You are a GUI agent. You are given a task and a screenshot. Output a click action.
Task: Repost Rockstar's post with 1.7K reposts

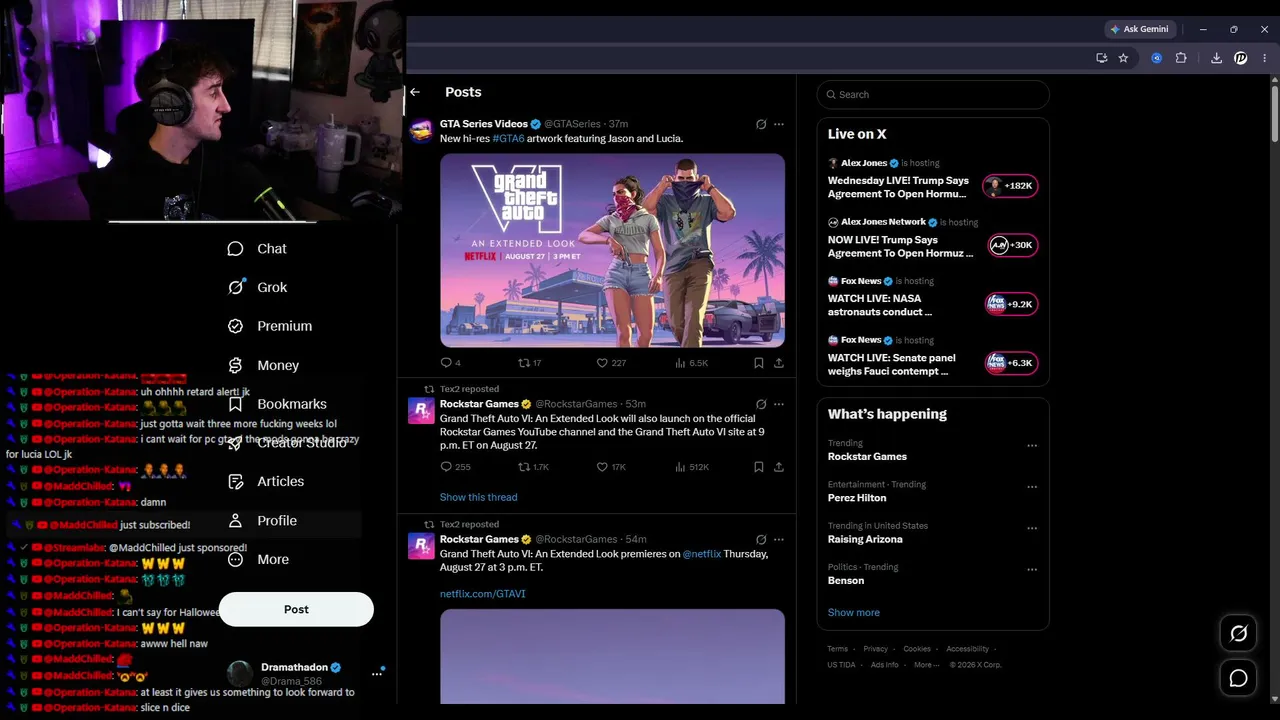(533, 467)
